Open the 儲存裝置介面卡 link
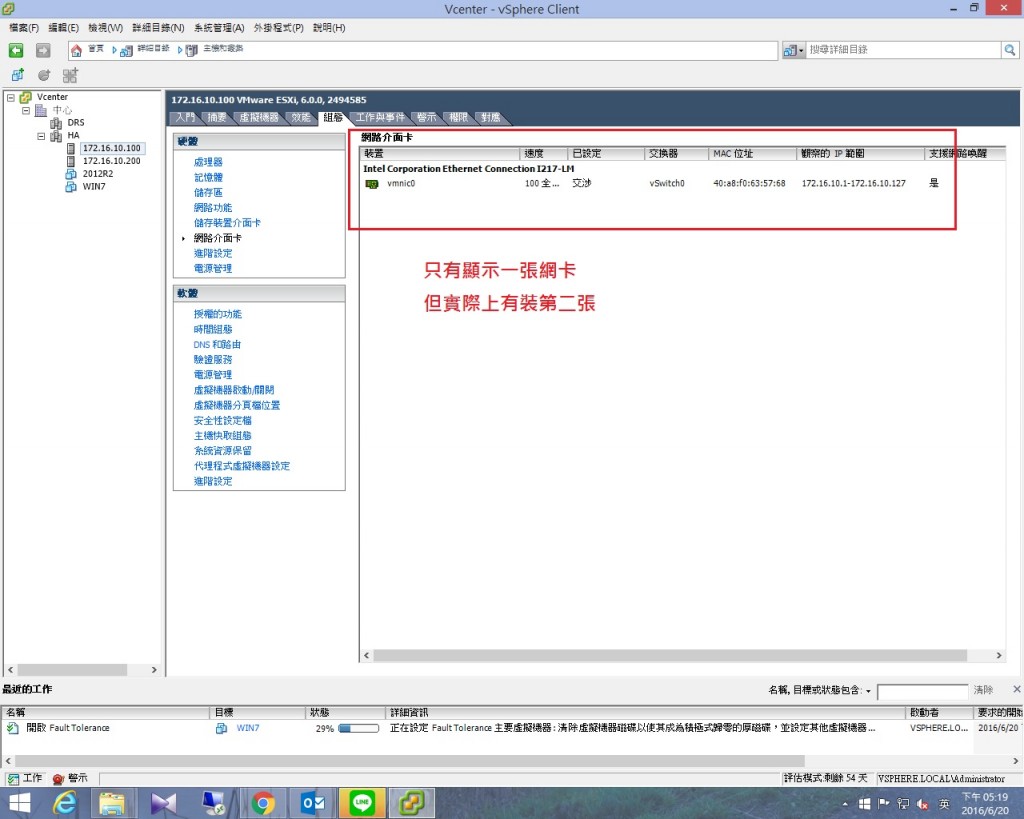Viewport: 1024px width, 819px height. coord(227,223)
